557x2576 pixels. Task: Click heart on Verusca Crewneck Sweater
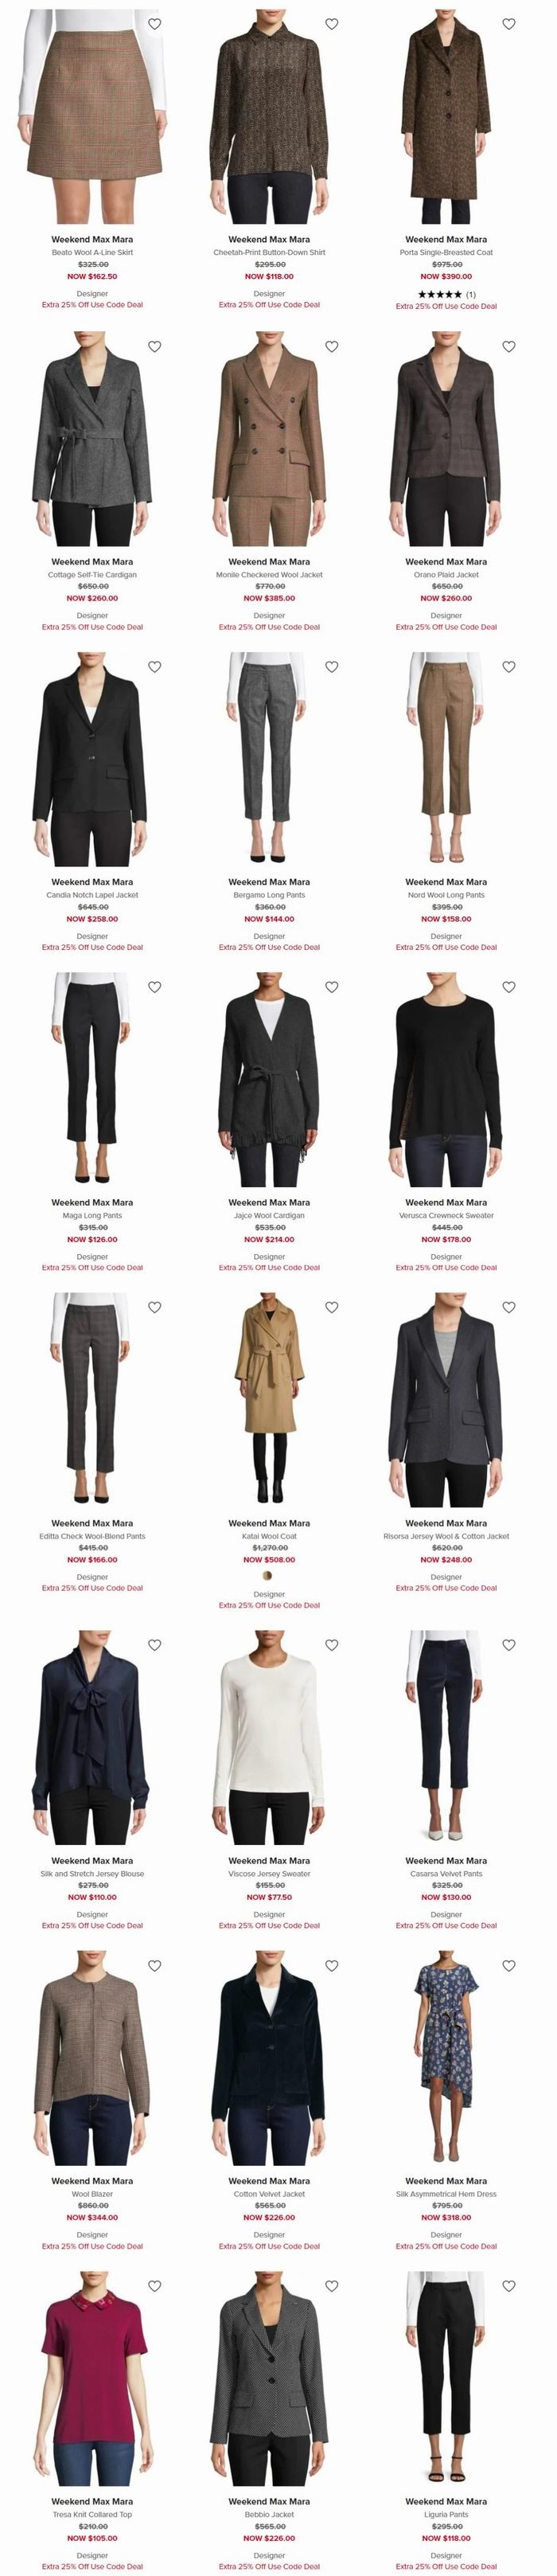[x=509, y=986]
